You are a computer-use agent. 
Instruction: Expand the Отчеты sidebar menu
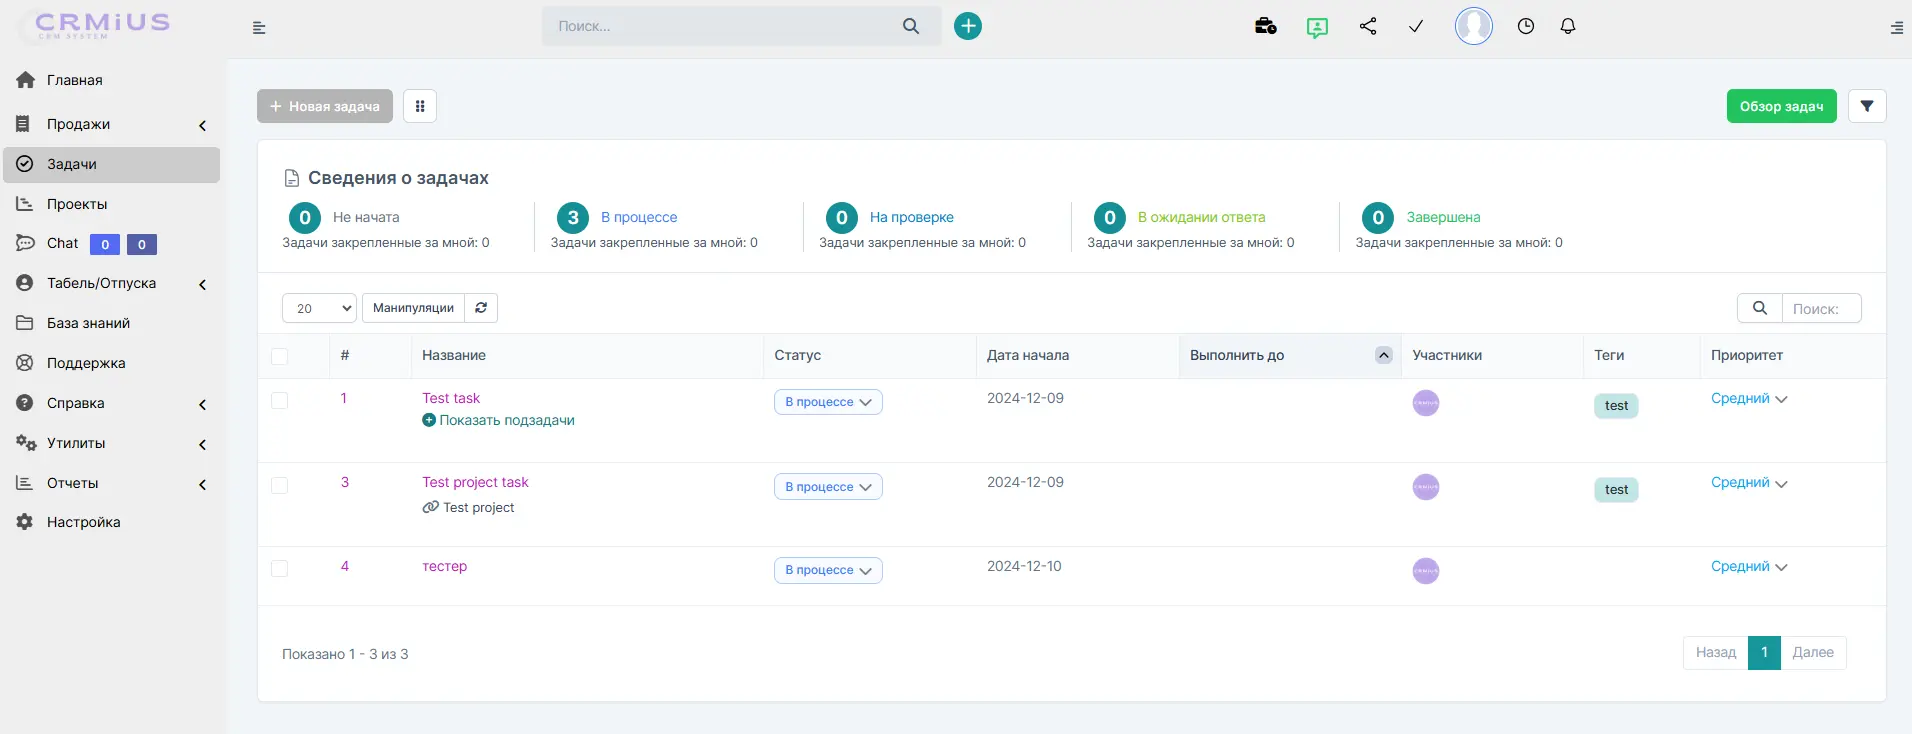[111, 483]
